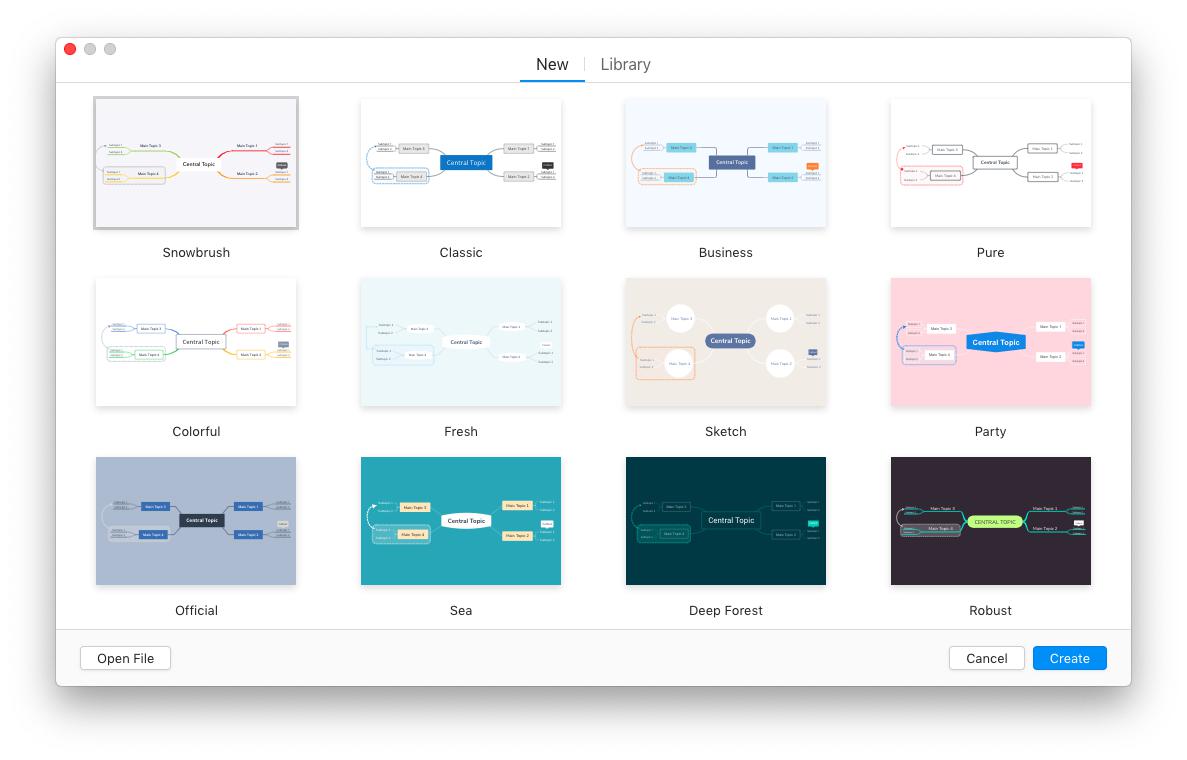The width and height of the screenshot is (1187, 760).
Task: Click the Pure label text
Action: (x=991, y=253)
